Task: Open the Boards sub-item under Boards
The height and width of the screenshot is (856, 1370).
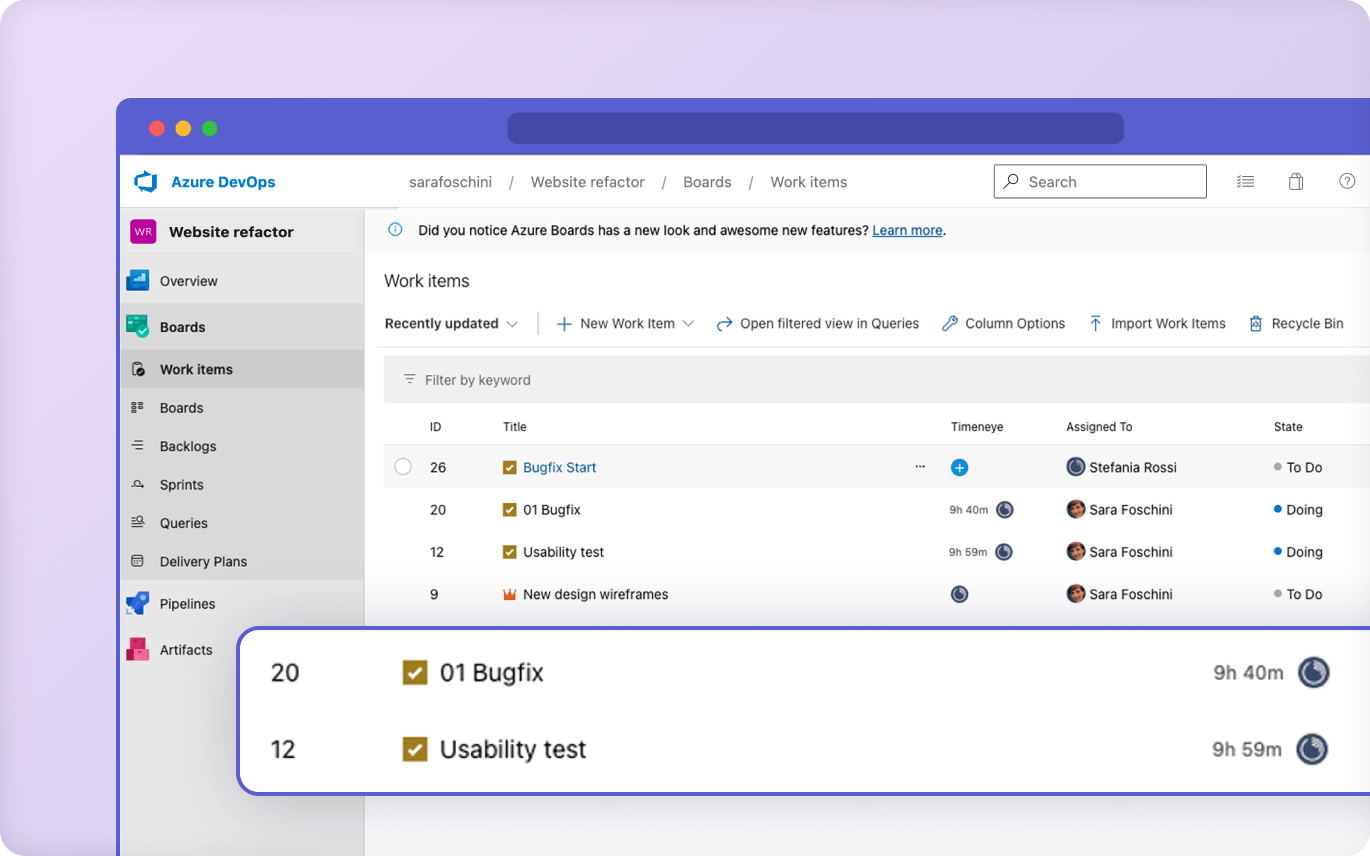Action: click(x=181, y=408)
